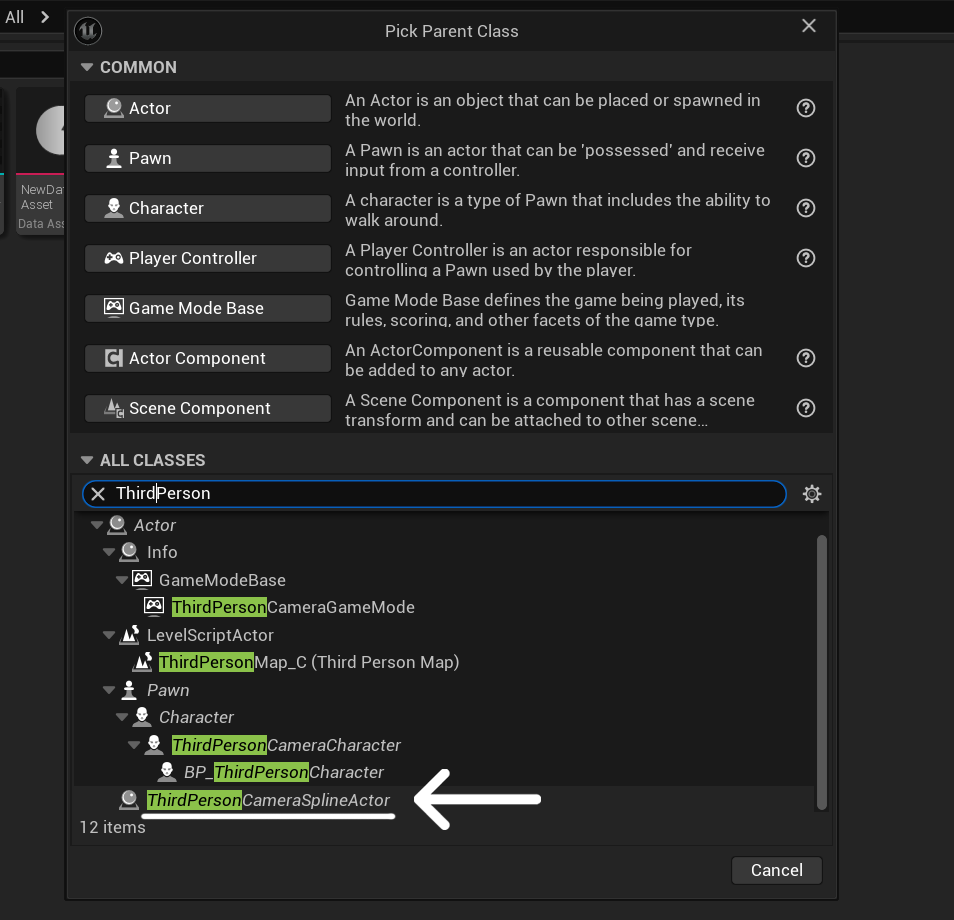Select BP_ThirdPersonCharacter in class tree
Image resolution: width=954 pixels, height=920 pixels.
[x=284, y=772]
